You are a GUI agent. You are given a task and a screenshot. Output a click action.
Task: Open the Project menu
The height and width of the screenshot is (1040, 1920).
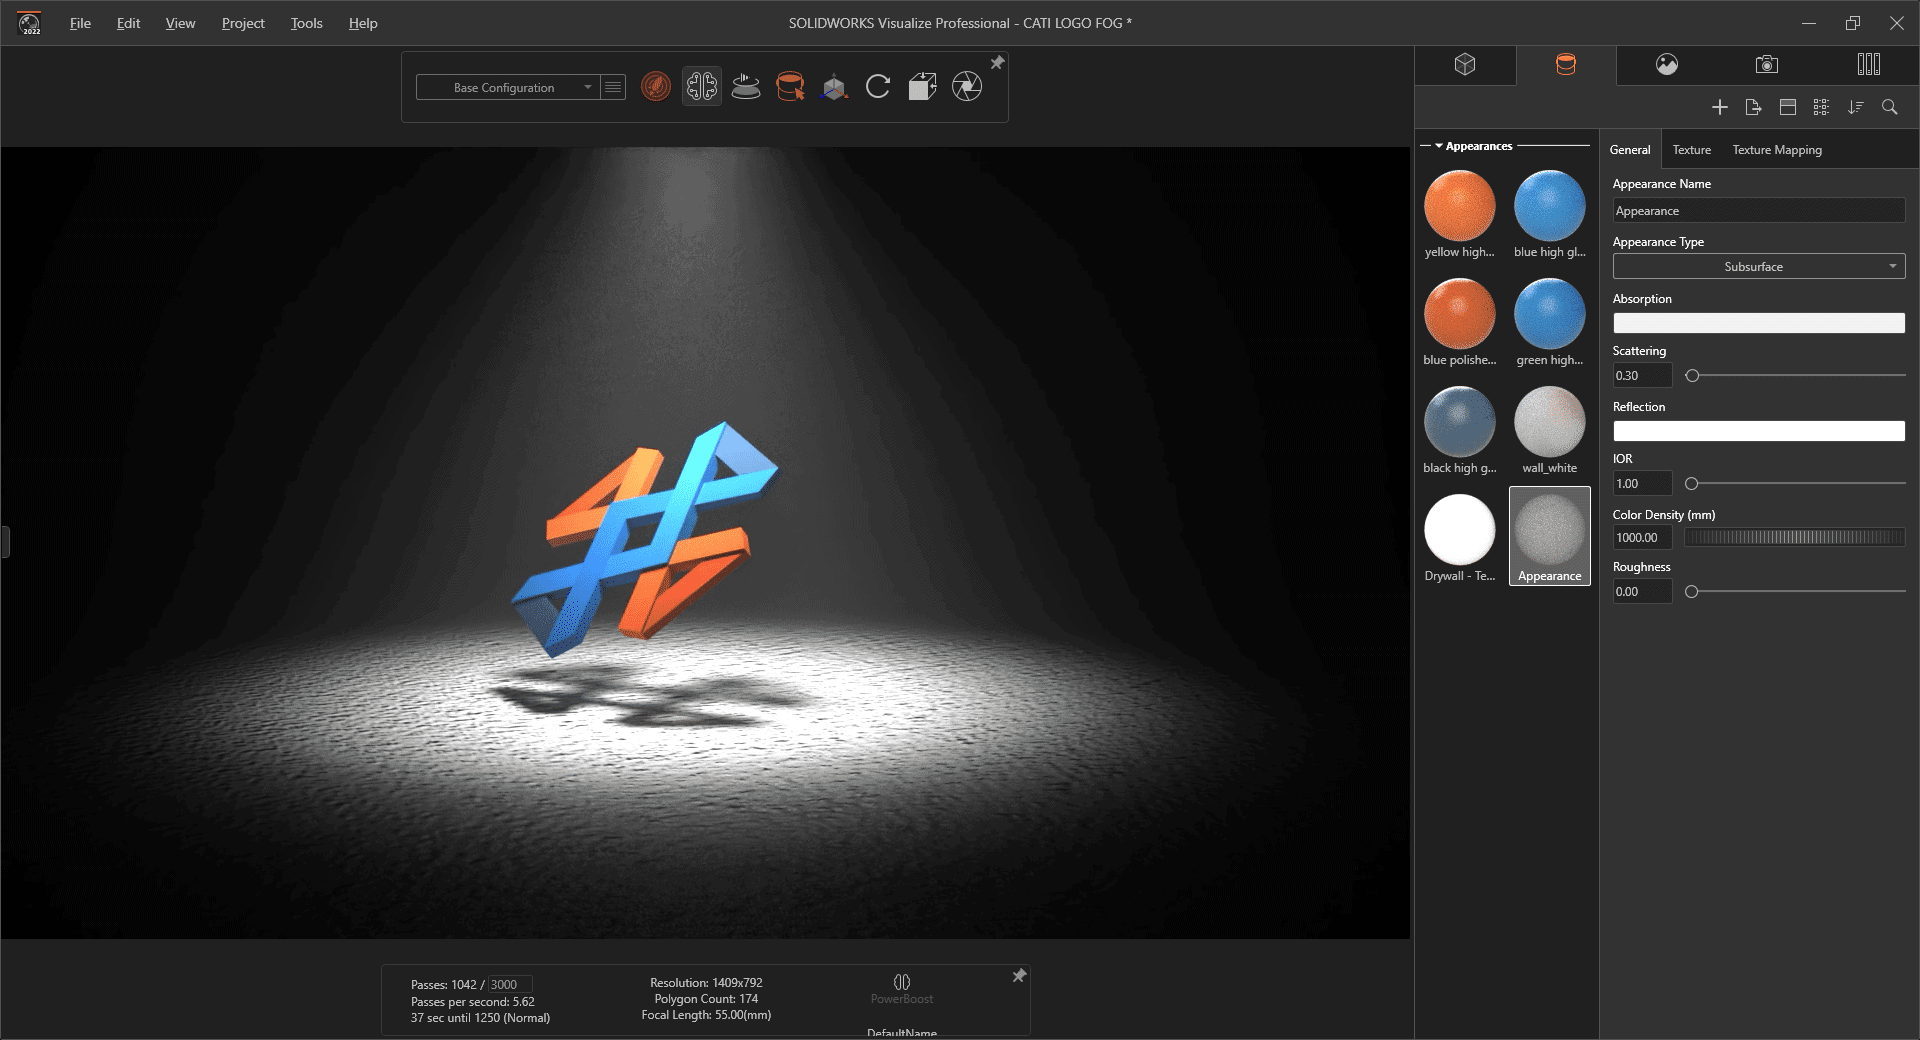pos(243,23)
